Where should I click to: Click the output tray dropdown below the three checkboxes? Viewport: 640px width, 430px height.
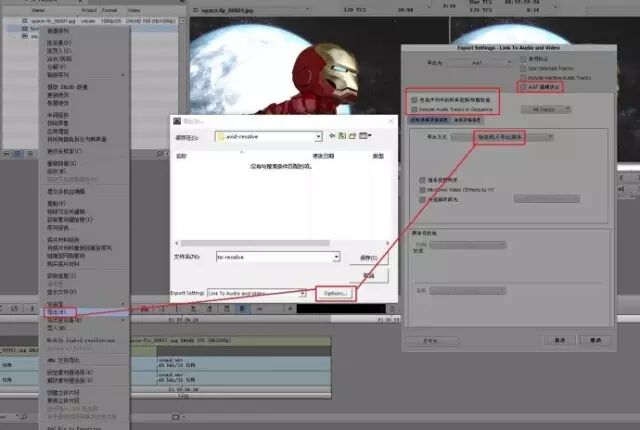coord(547,199)
